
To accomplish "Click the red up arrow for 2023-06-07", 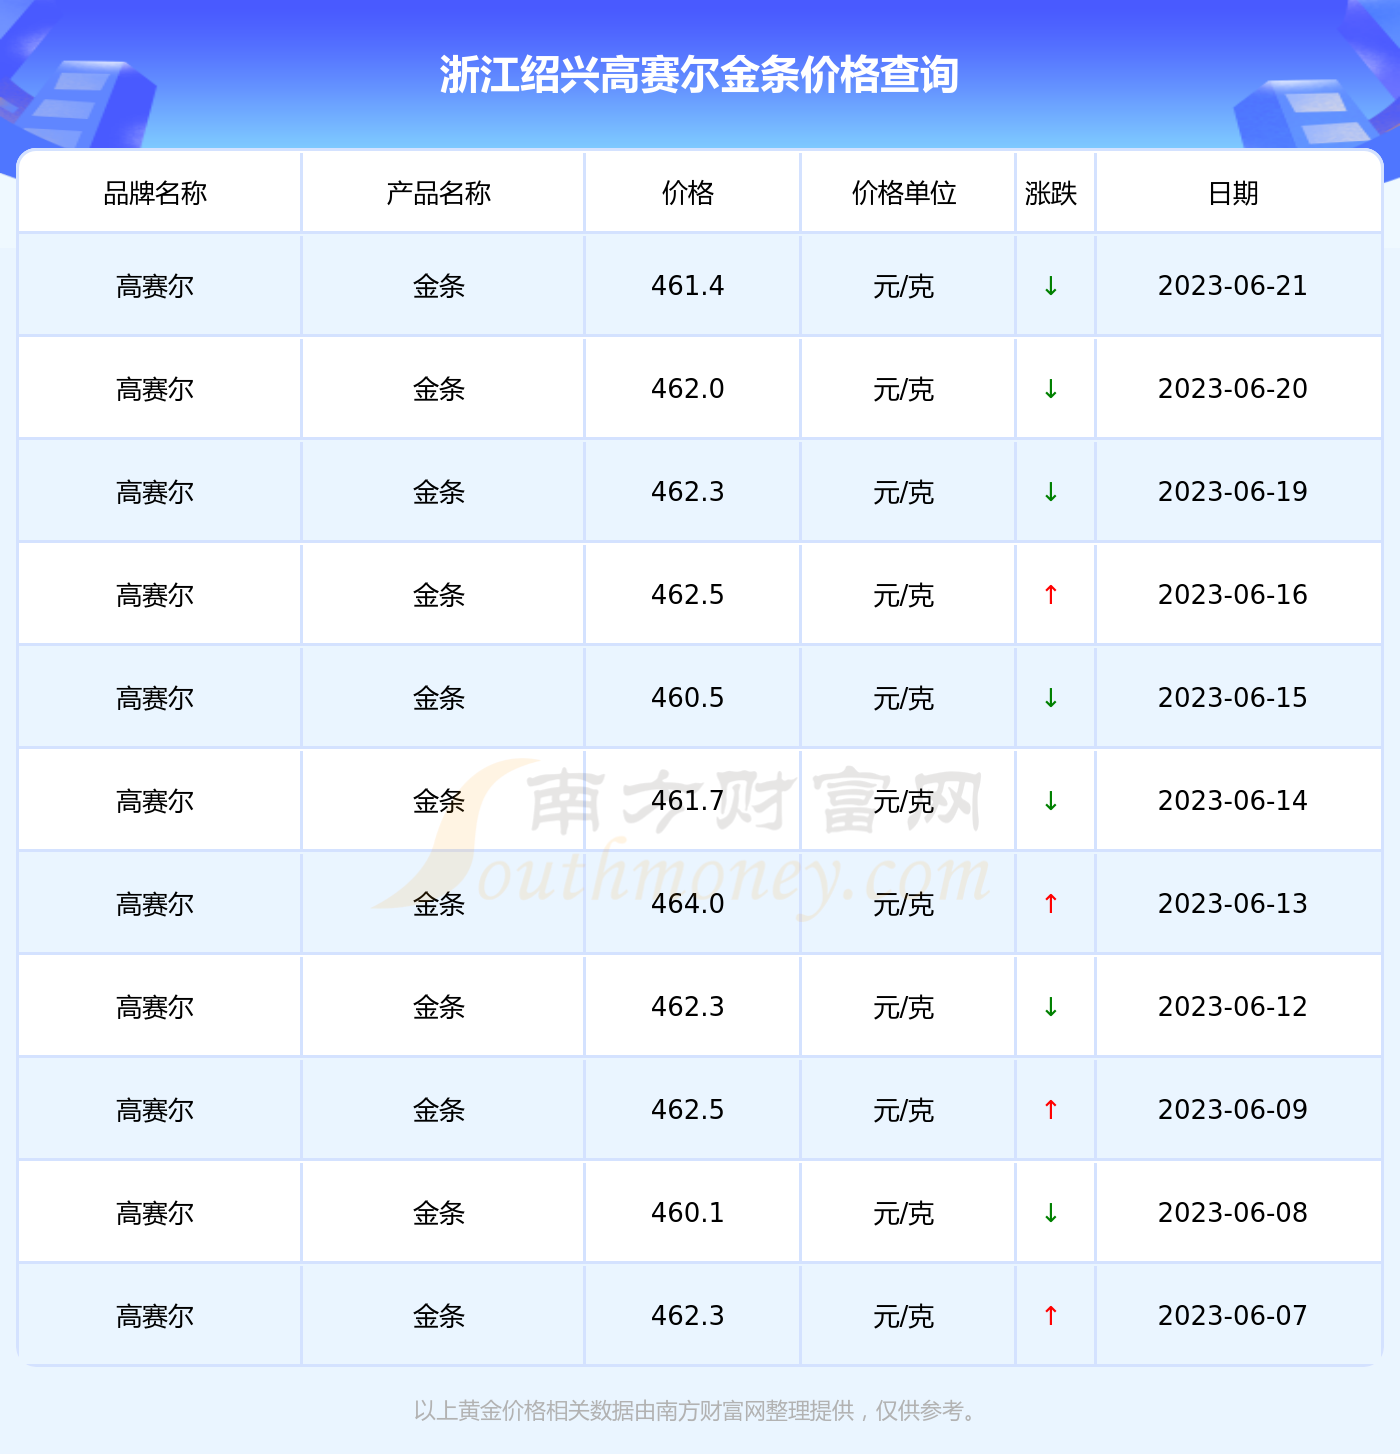I will coord(1050,1316).
